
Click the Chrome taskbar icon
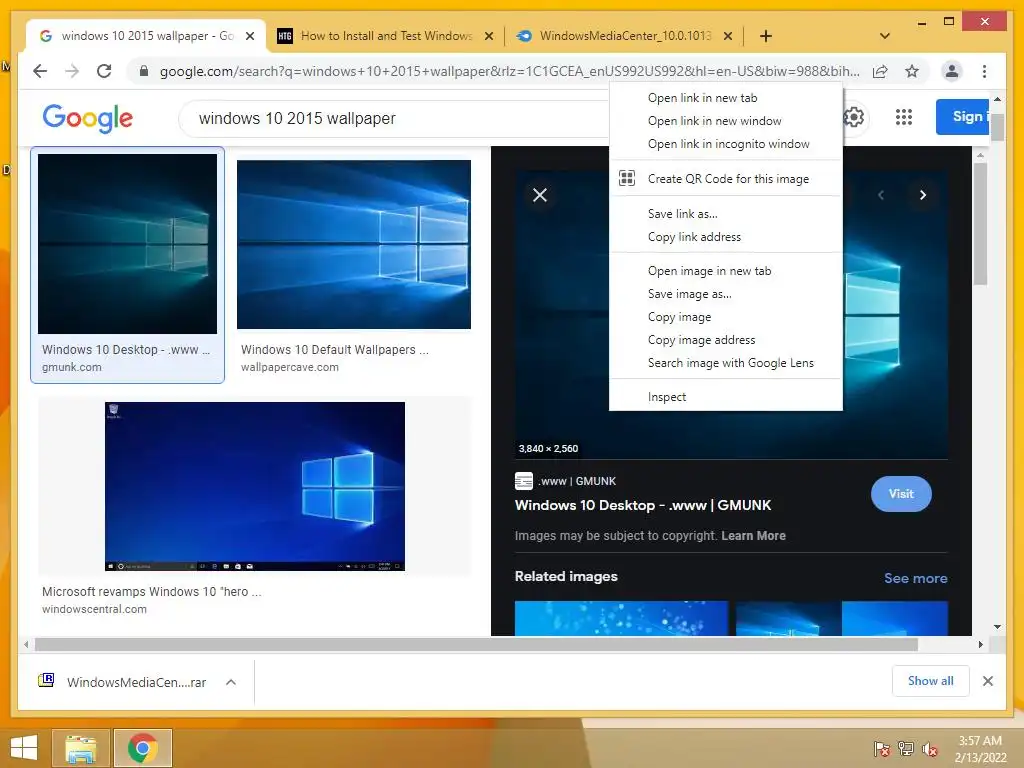[142, 748]
